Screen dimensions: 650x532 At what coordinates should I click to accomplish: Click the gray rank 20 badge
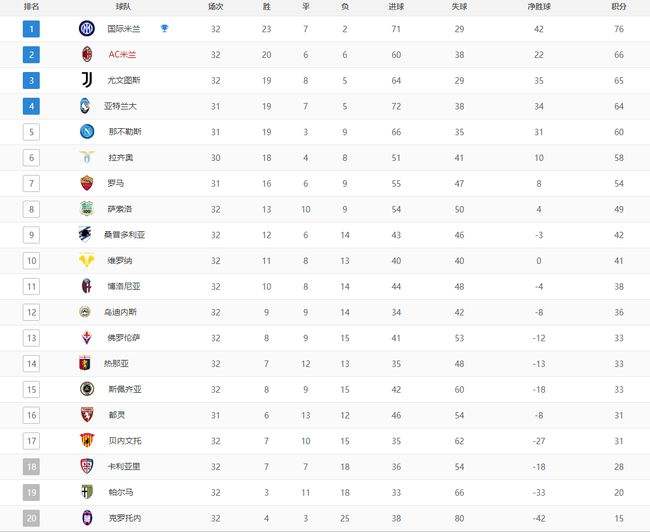pos(31,518)
